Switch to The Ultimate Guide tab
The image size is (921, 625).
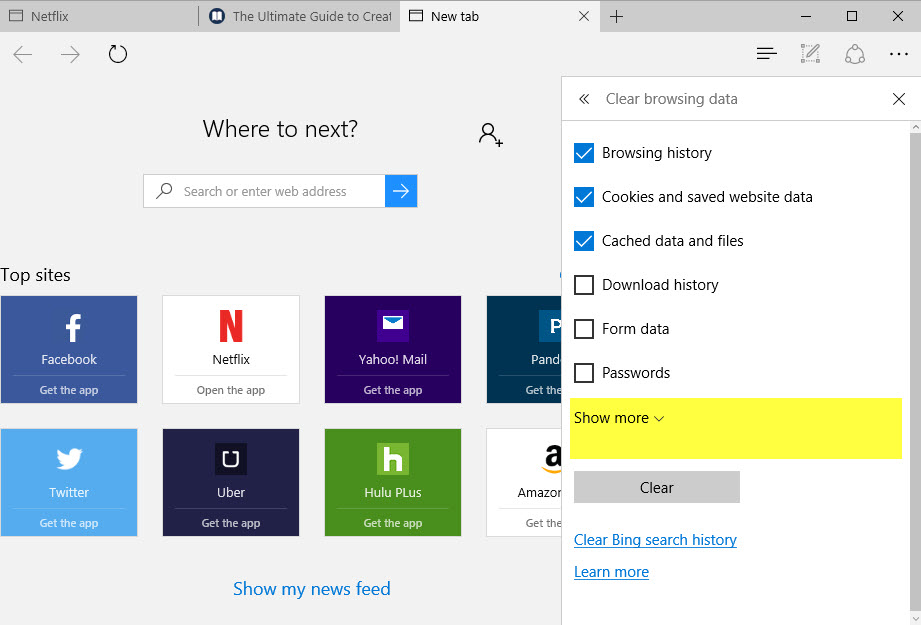coord(300,16)
